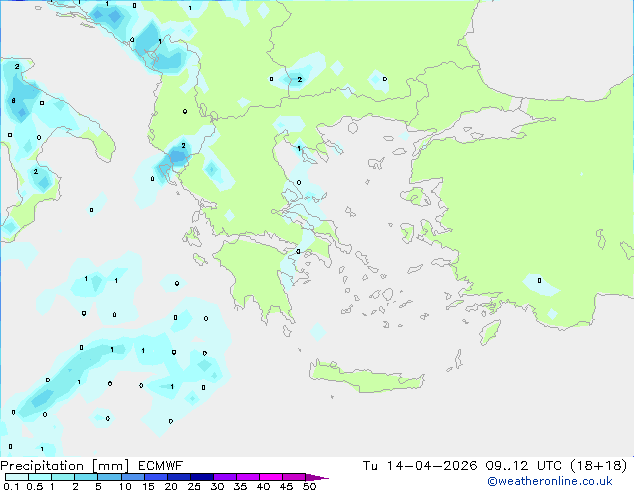Pick the 45–50 mm legend color swatch
This screenshot has height=490, width=634.
click(294, 477)
